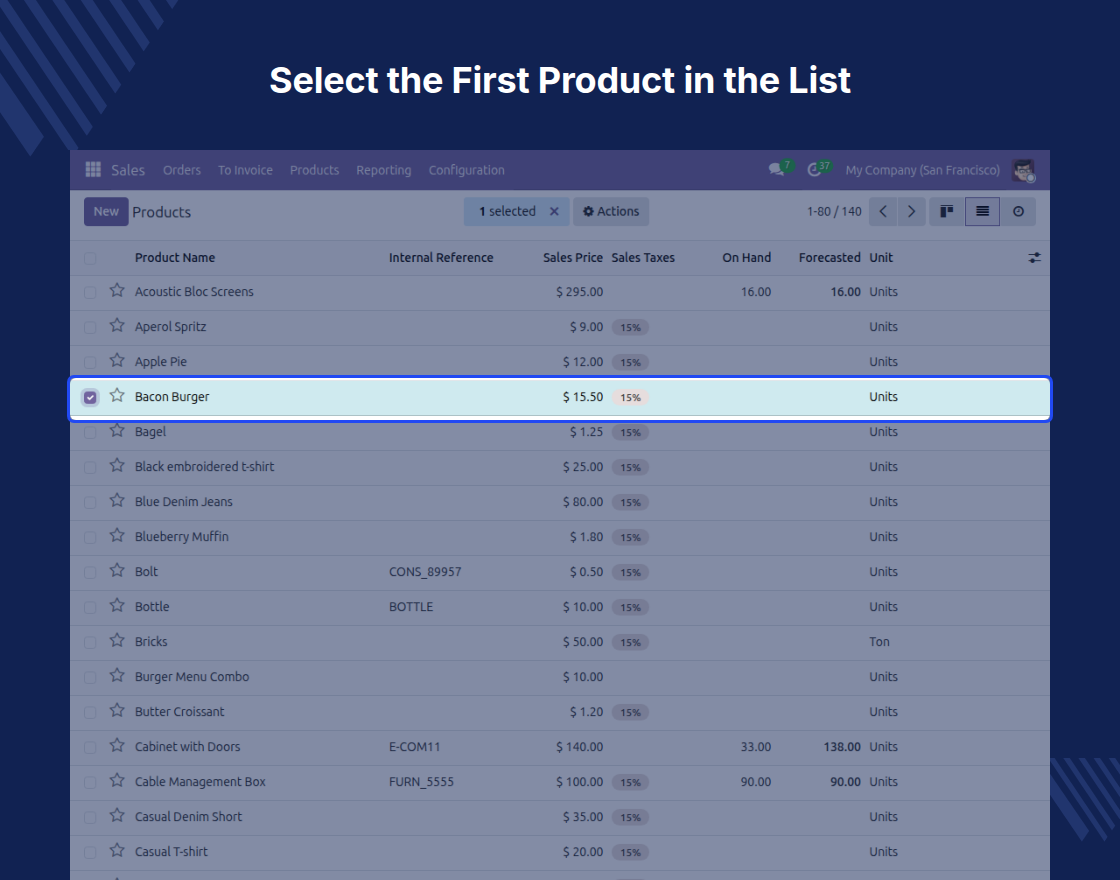Switch to List view

pos(982,211)
